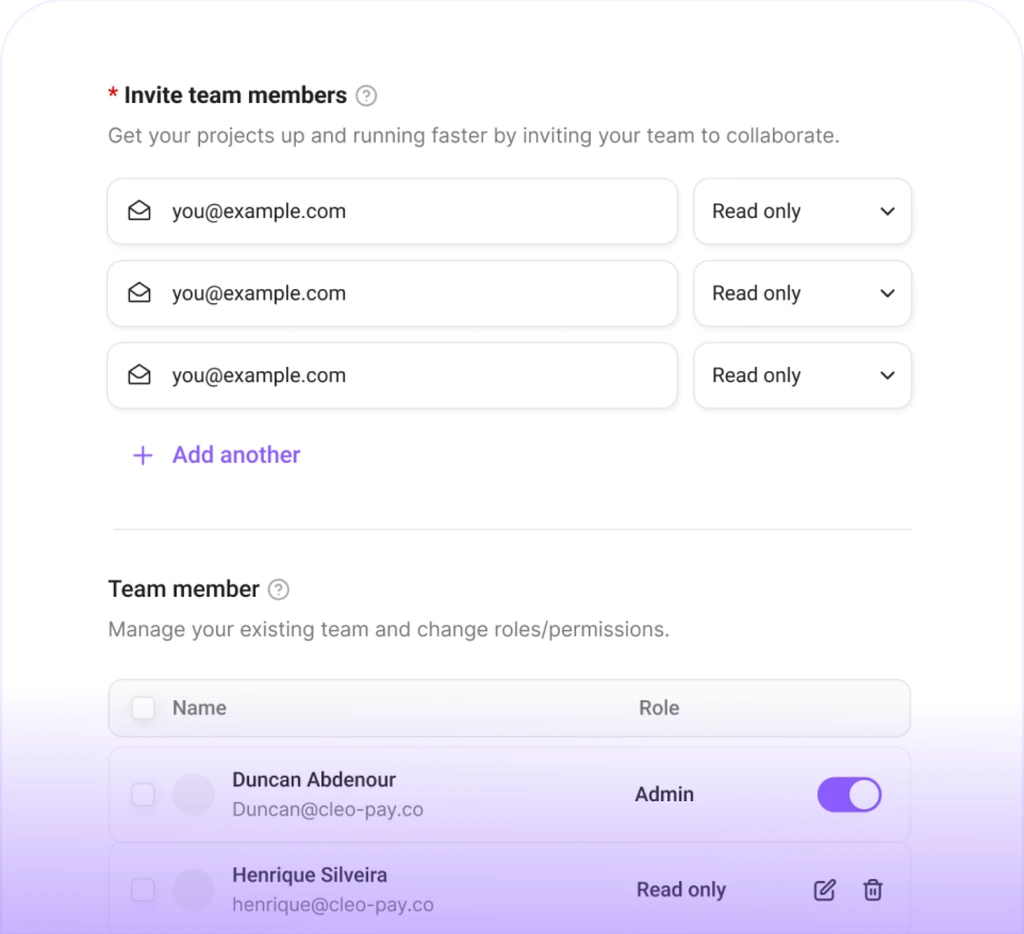Click the Name column header
This screenshot has height=934, width=1024.
click(x=198, y=707)
